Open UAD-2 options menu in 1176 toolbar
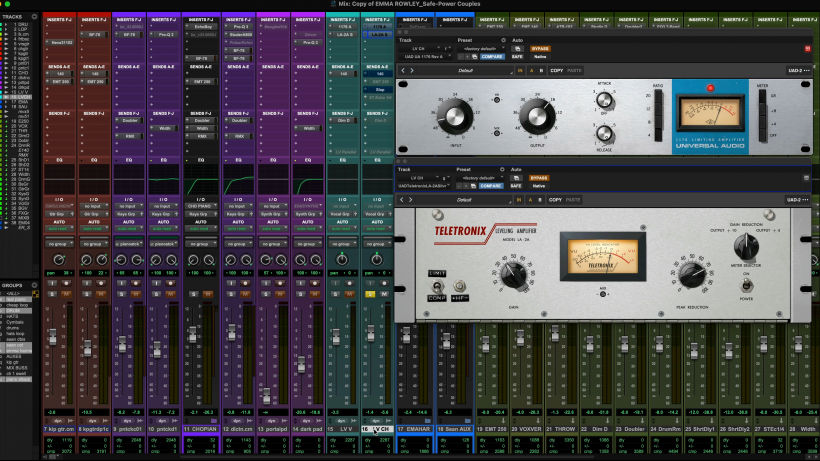The height and width of the screenshot is (461, 820). coord(799,71)
